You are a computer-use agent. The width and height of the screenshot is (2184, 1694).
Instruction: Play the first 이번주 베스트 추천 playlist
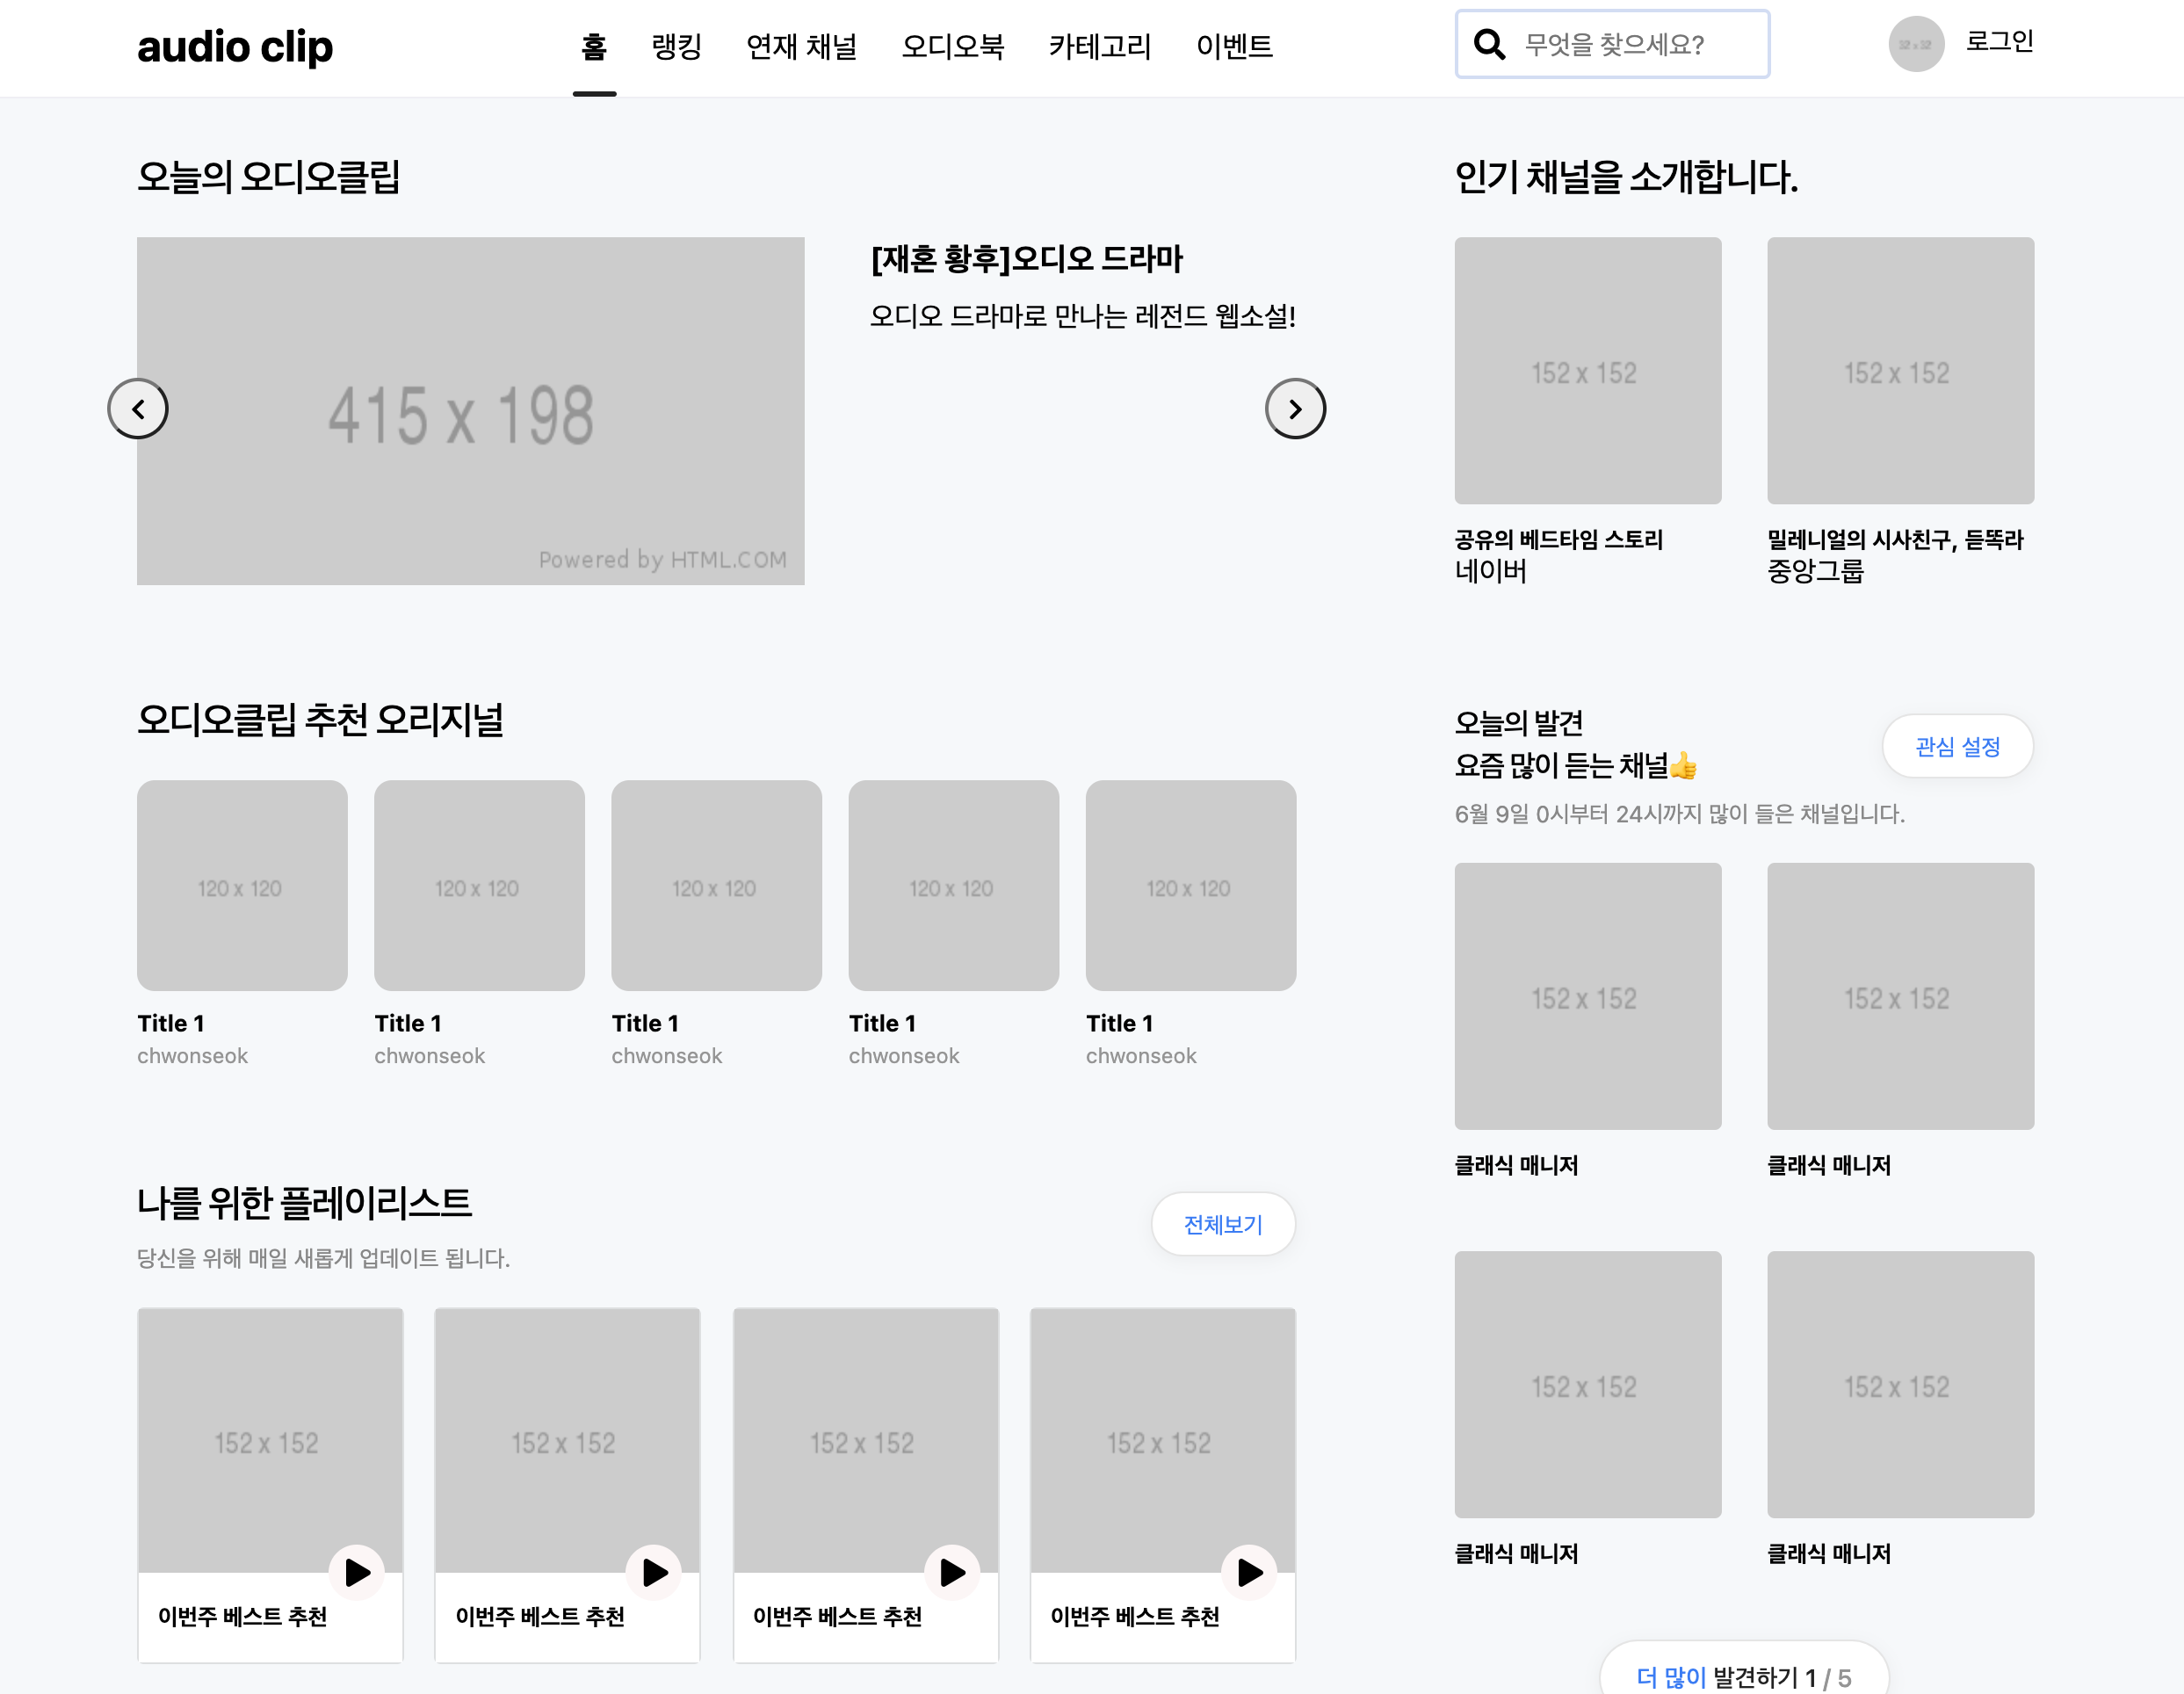coord(357,1573)
